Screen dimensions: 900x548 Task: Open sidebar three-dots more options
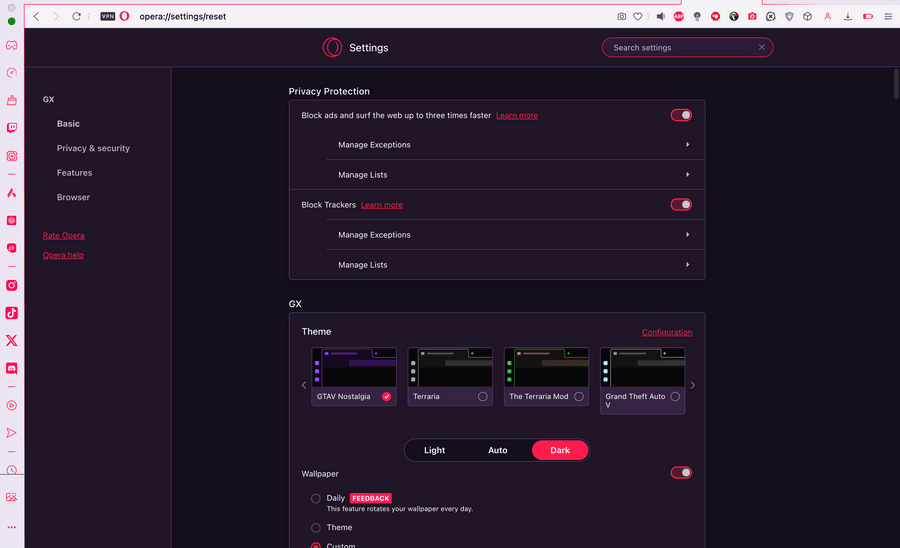point(11,527)
